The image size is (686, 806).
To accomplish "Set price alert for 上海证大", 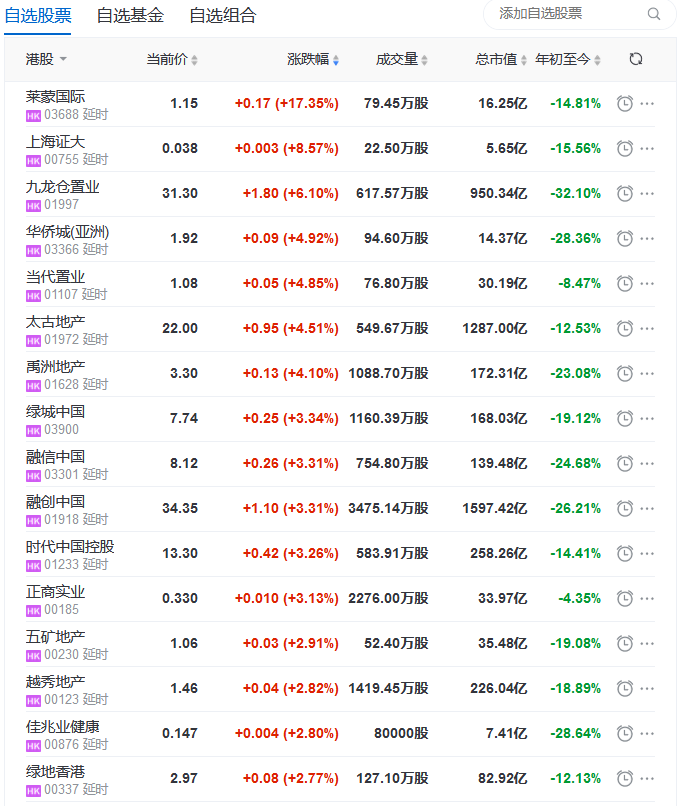I will (624, 149).
